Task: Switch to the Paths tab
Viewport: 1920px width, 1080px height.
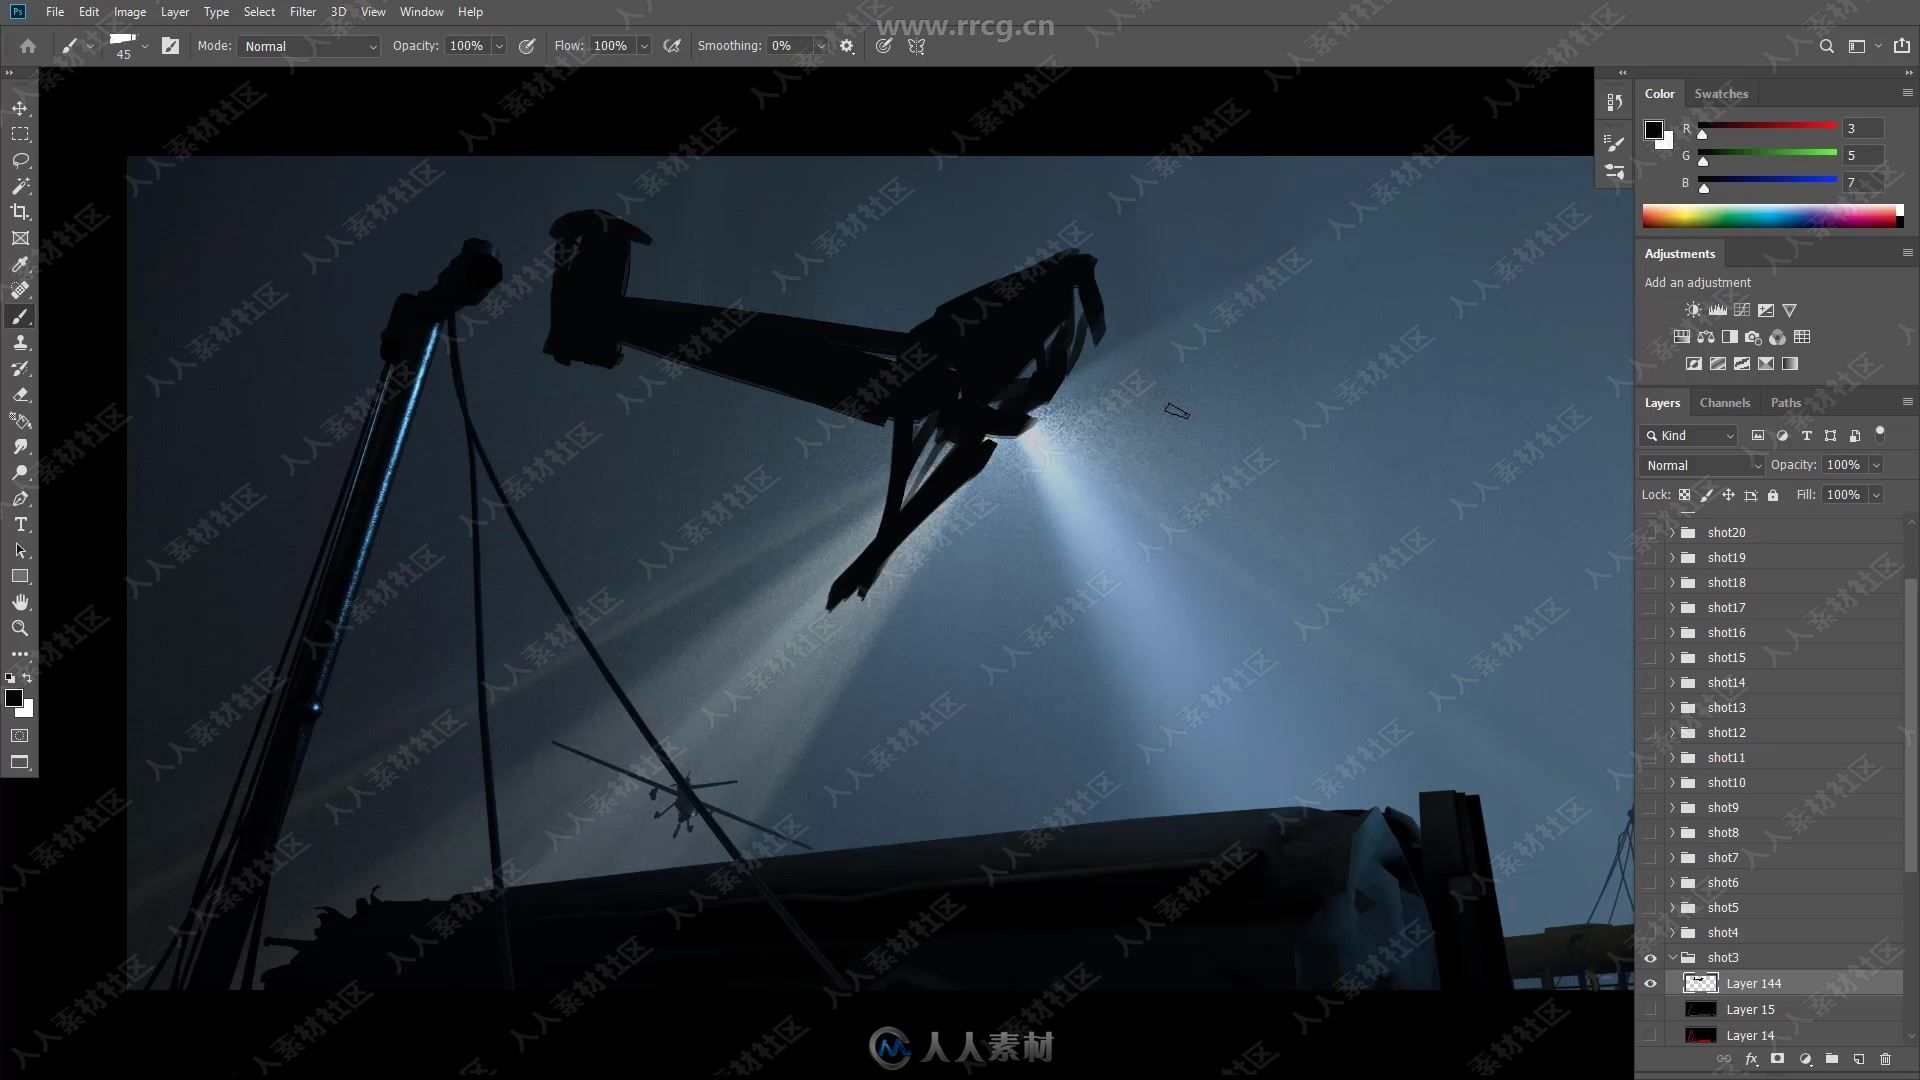Action: point(1785,402)
